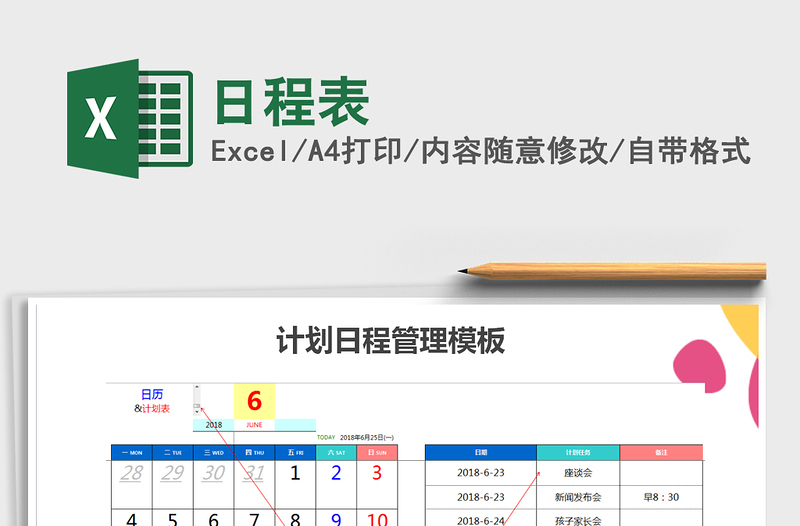Click the blue 日历 label
The width and height of the screenshot is (800, 526).
click(x=152, y=394)
